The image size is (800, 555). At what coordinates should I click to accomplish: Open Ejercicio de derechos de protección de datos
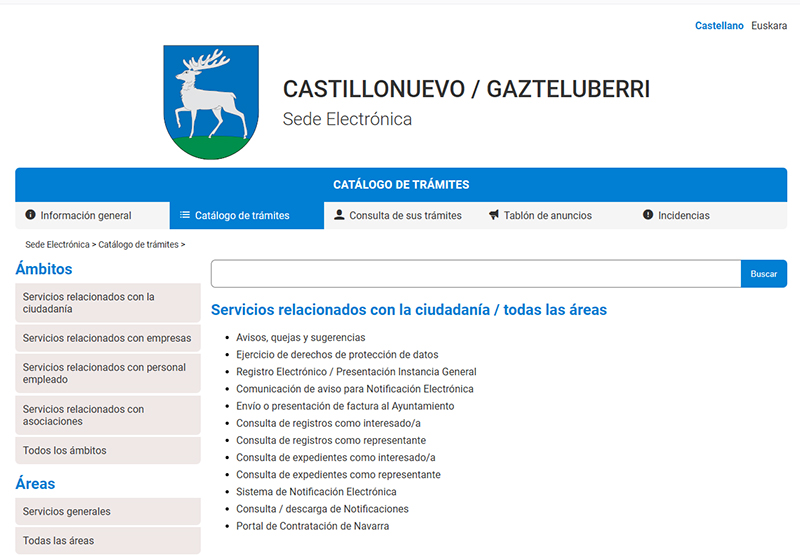[x=337, y=355]
